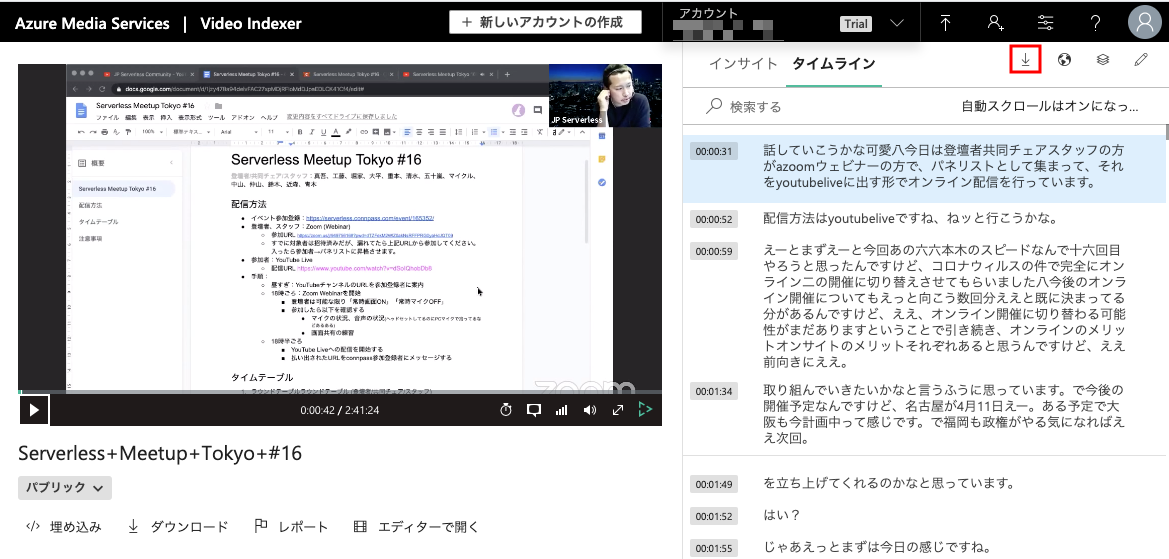
Task: Click Azure Media Services header text
Action: [92, 23]
